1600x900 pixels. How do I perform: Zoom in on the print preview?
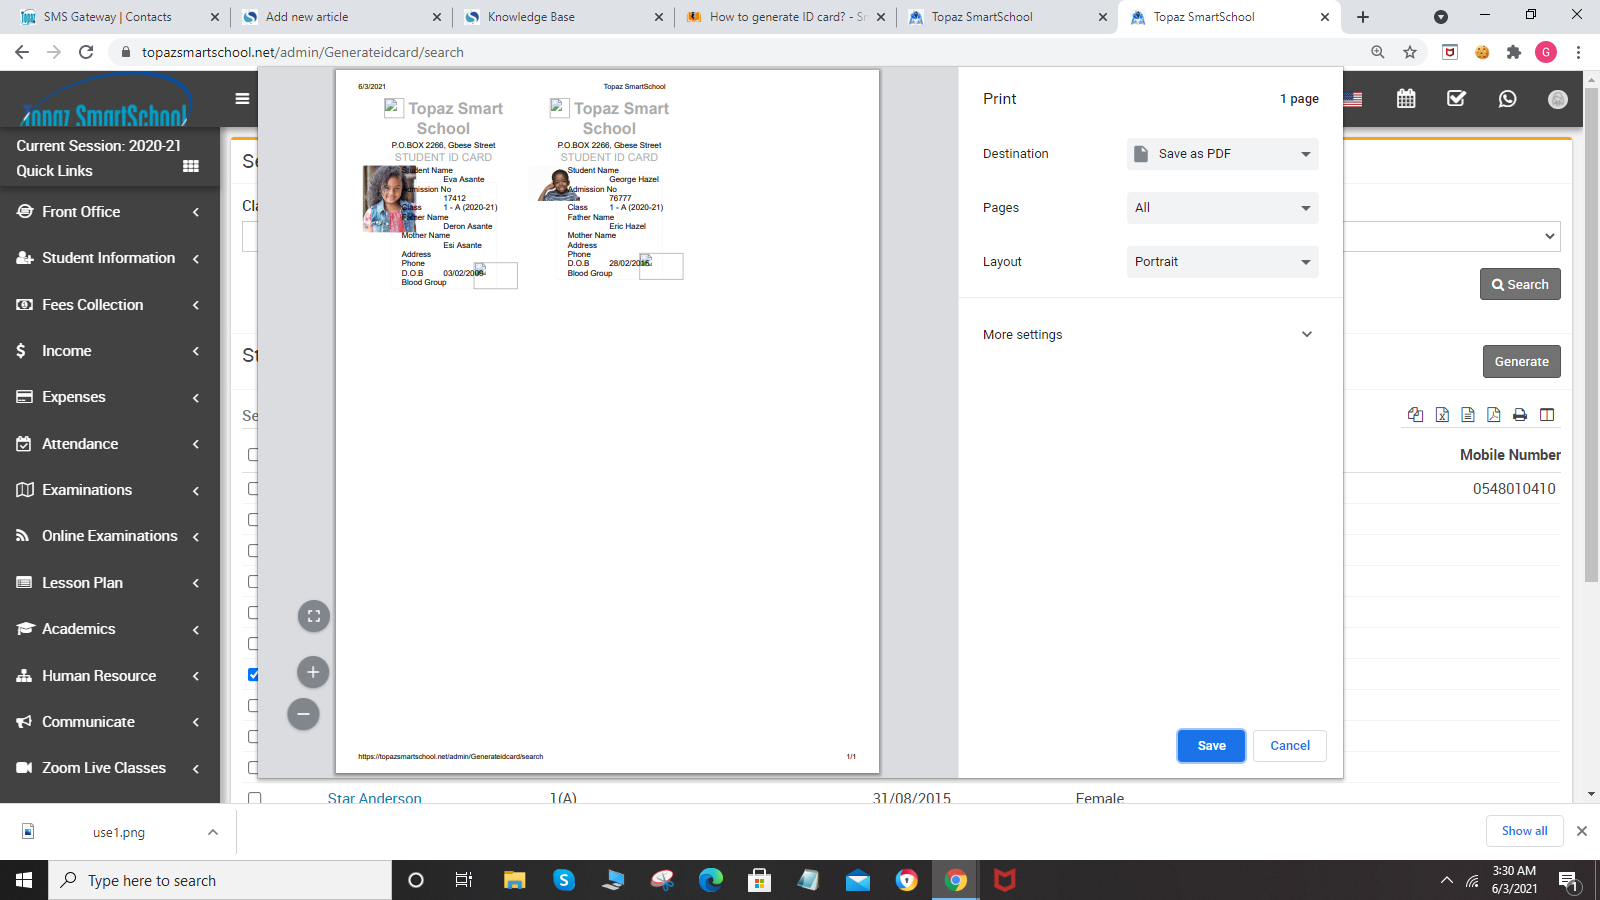point(313,672)
